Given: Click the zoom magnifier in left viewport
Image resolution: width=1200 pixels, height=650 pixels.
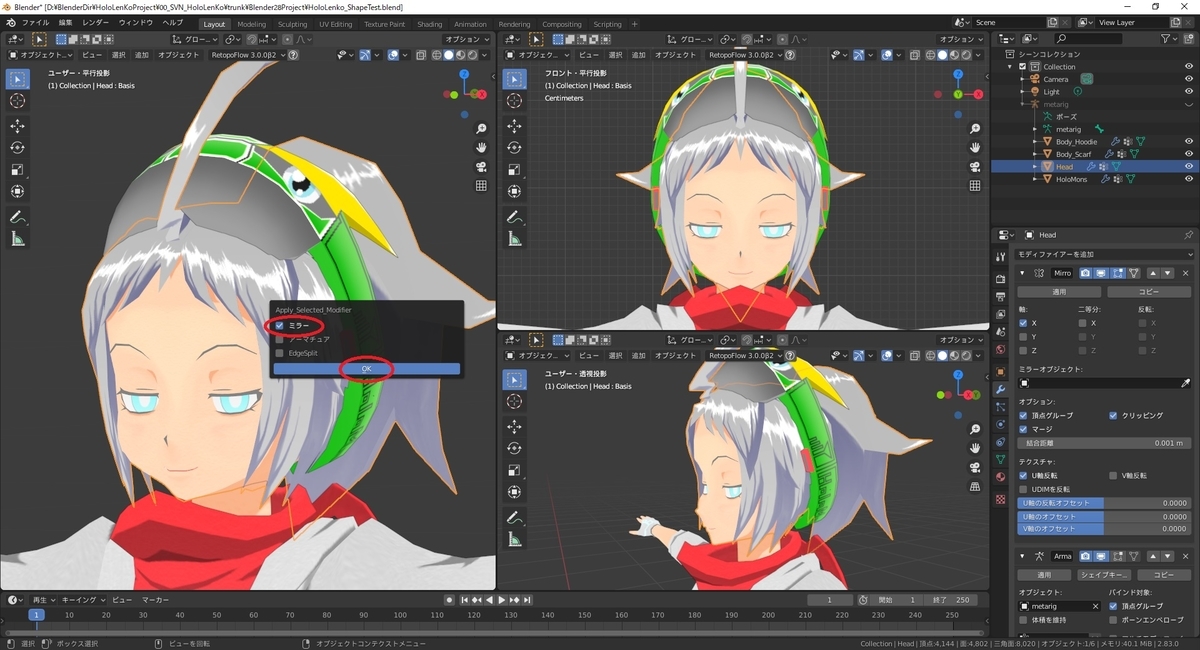Looking at the screenshot, I should pyautogui.click(x=481, y=129).
